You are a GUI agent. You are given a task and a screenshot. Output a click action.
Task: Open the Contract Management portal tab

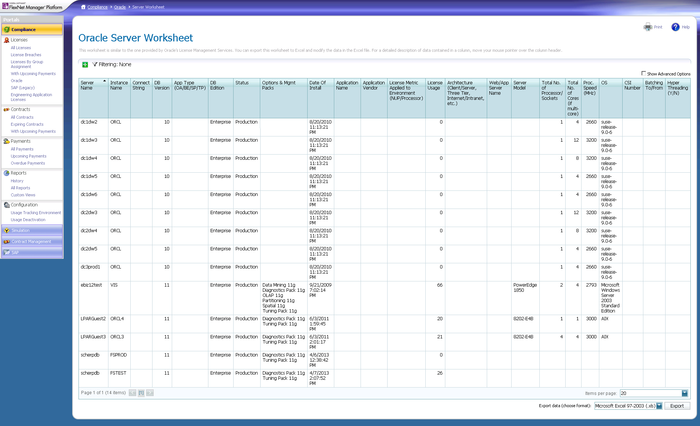[x=31, y=241]
